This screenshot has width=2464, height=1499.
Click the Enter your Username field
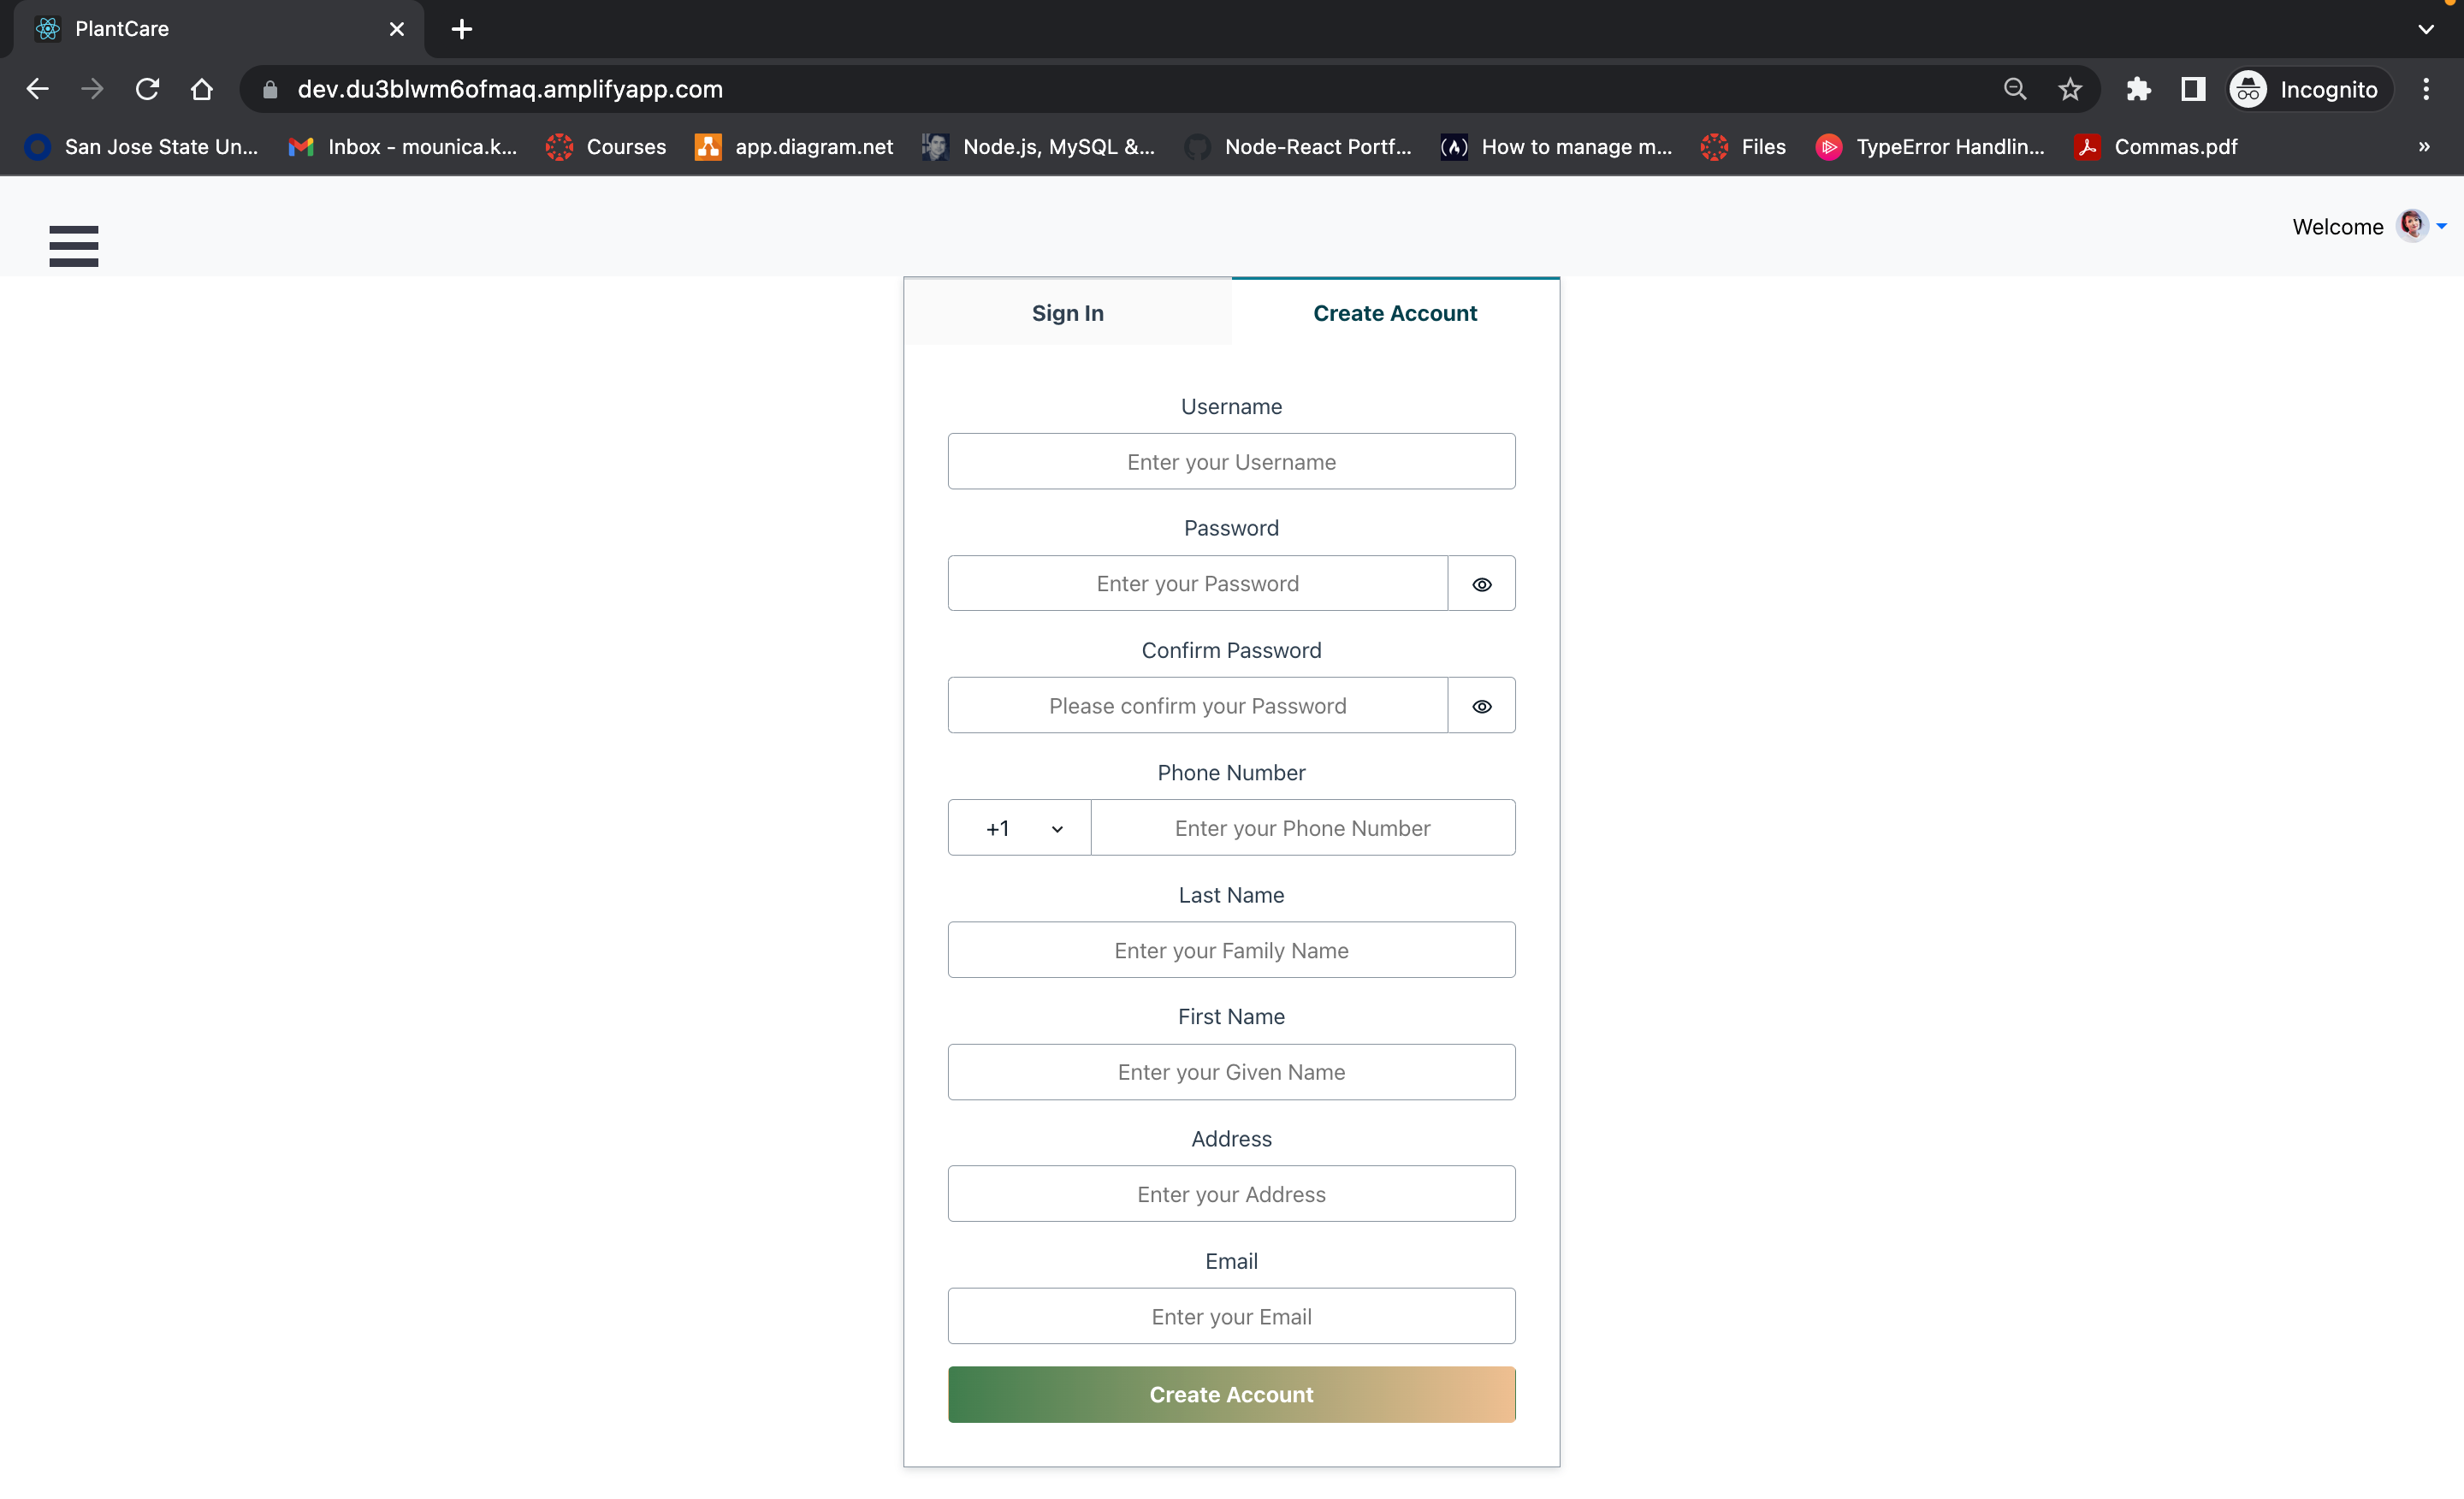point(1231,462)
